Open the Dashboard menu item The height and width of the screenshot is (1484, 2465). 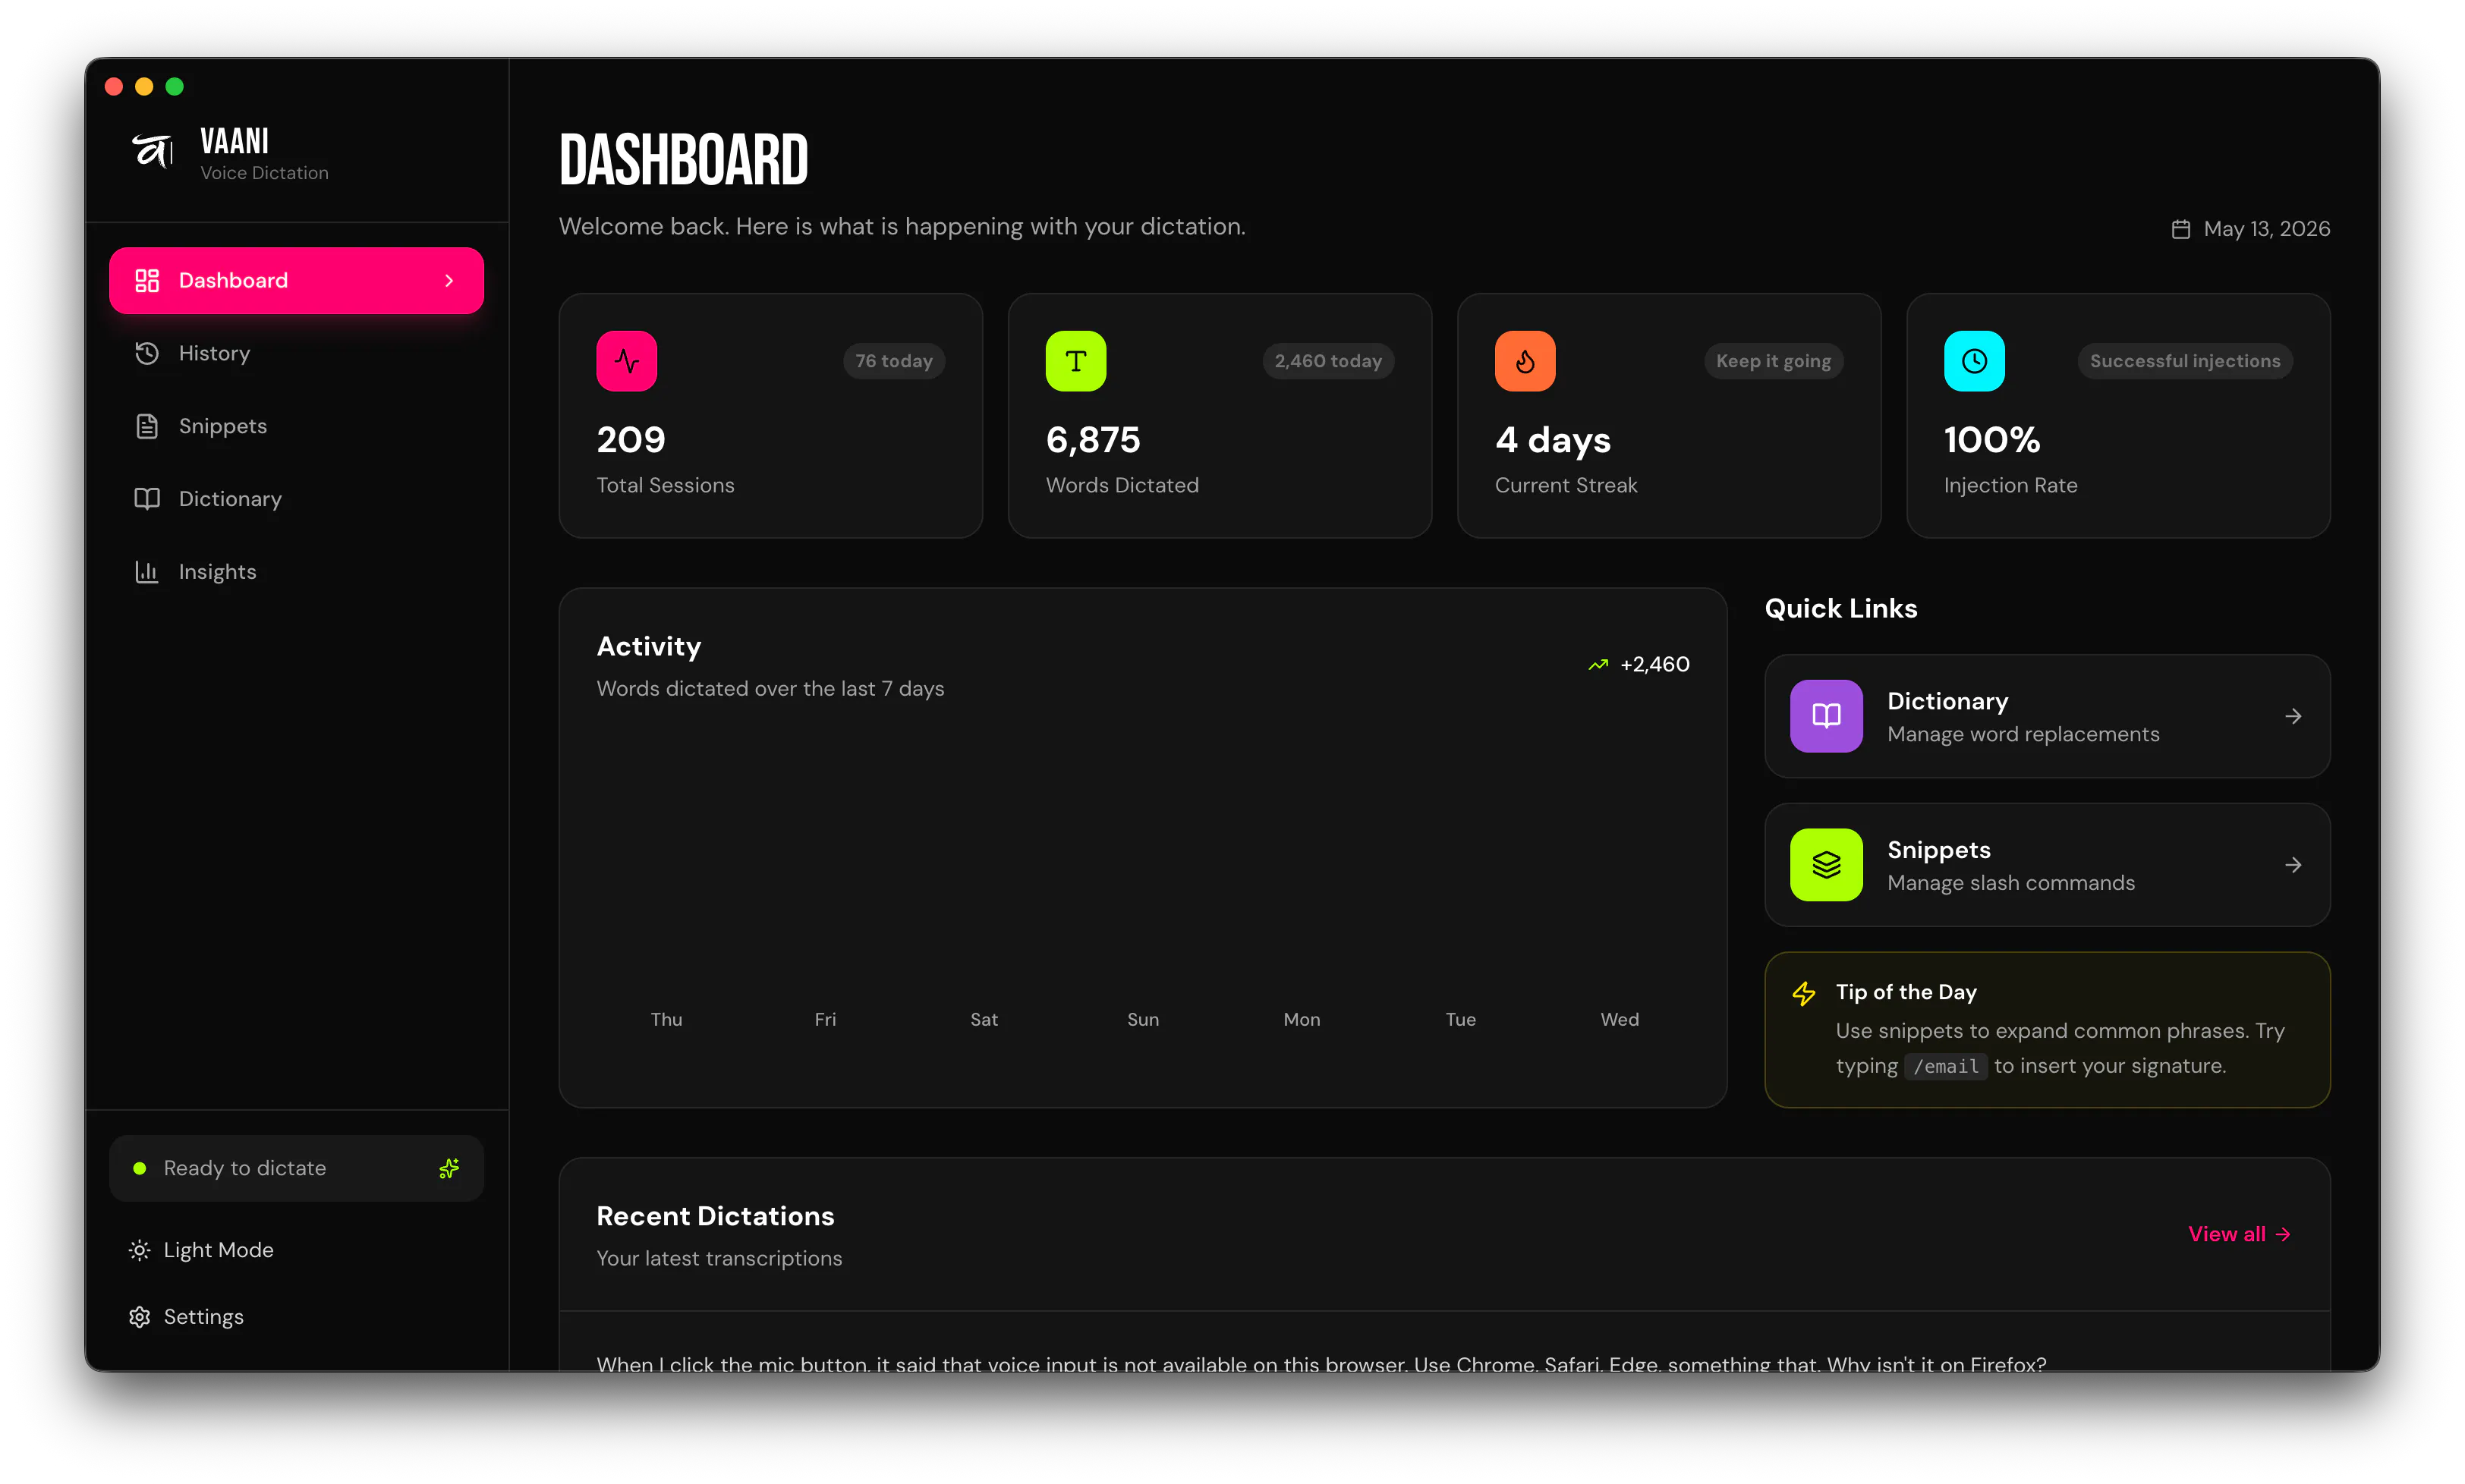[x=296, y=280]
